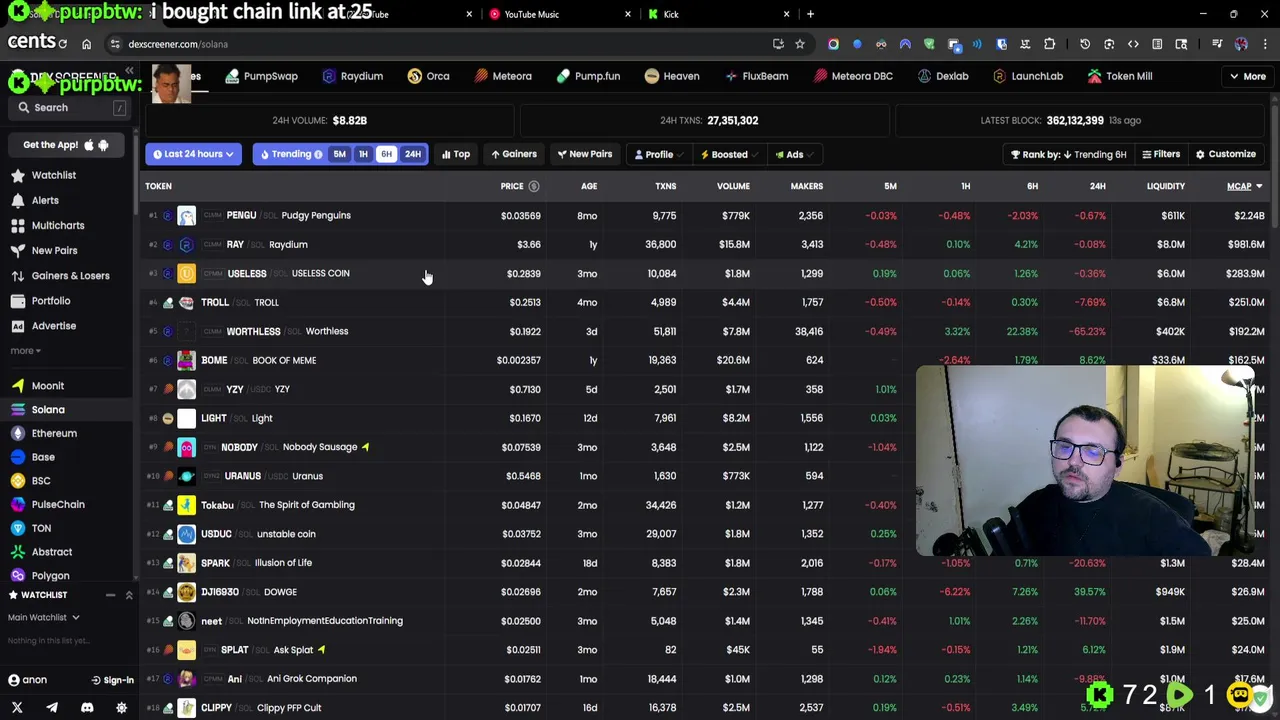
Task: Click the NOBODY token logo
Action: coord(187,447)
